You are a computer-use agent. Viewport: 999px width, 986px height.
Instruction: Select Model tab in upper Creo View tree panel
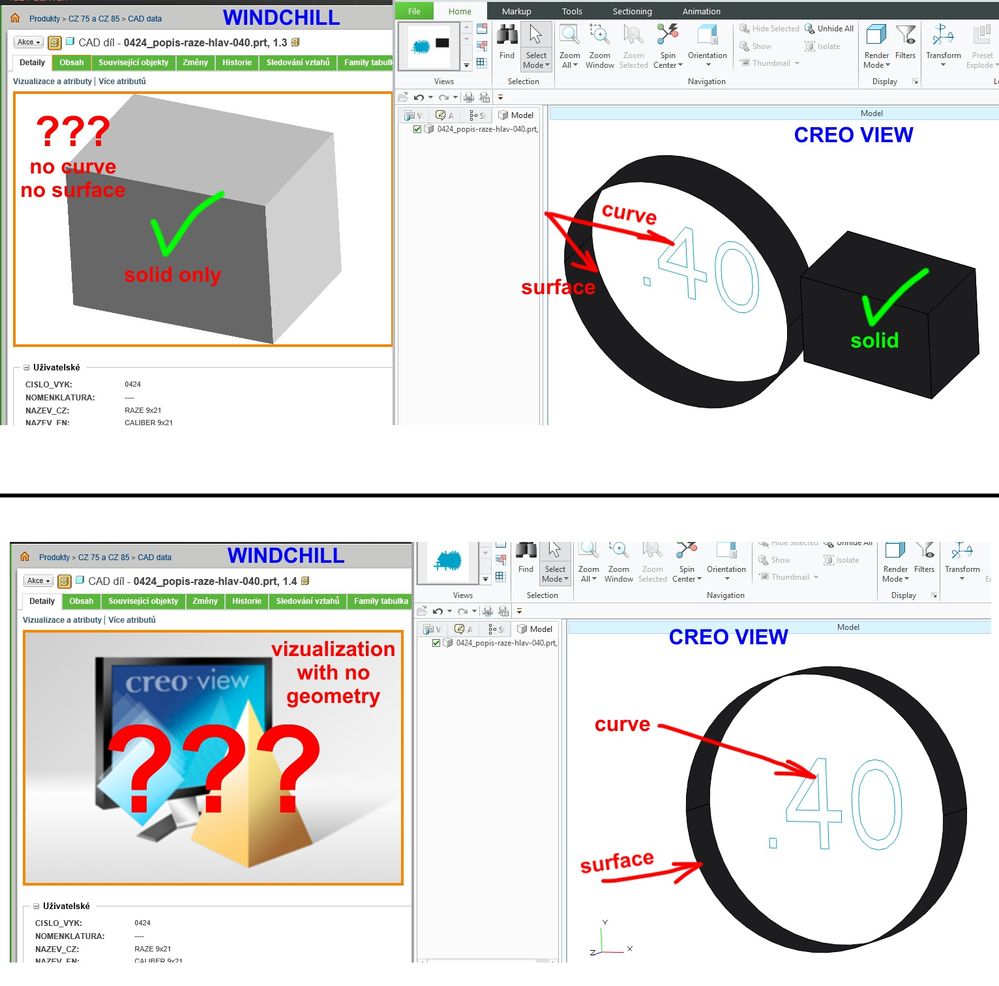[x=516, y=115]
